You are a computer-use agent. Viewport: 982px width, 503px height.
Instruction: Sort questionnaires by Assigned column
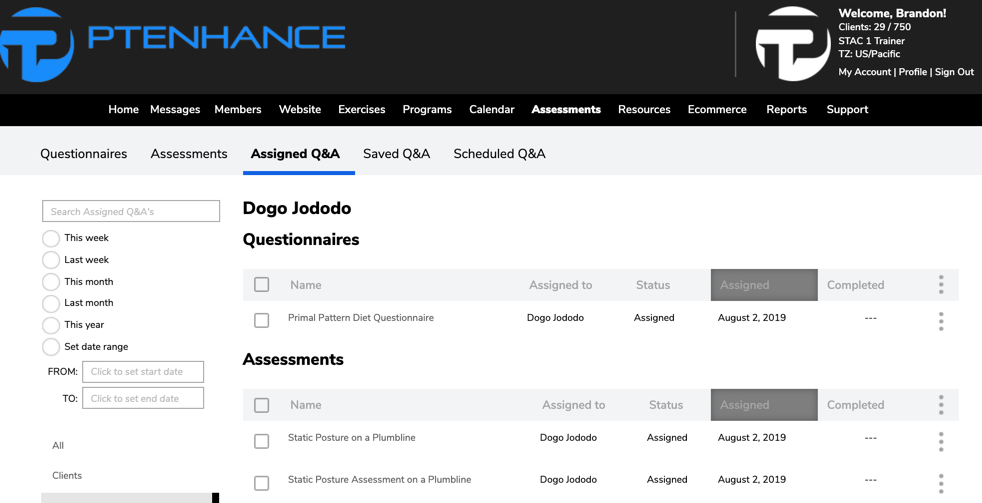pos(764,285)
